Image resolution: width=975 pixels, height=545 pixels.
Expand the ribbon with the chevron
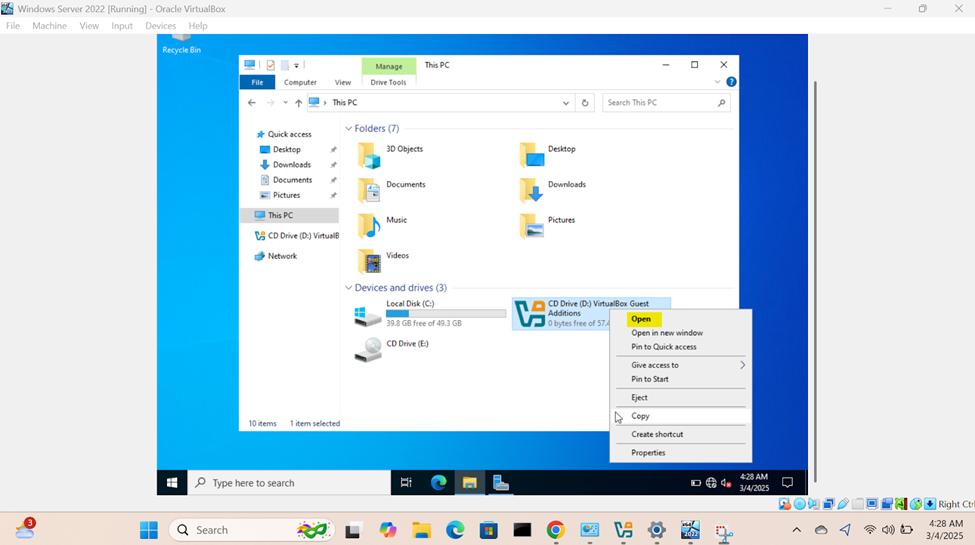point(718,82)
